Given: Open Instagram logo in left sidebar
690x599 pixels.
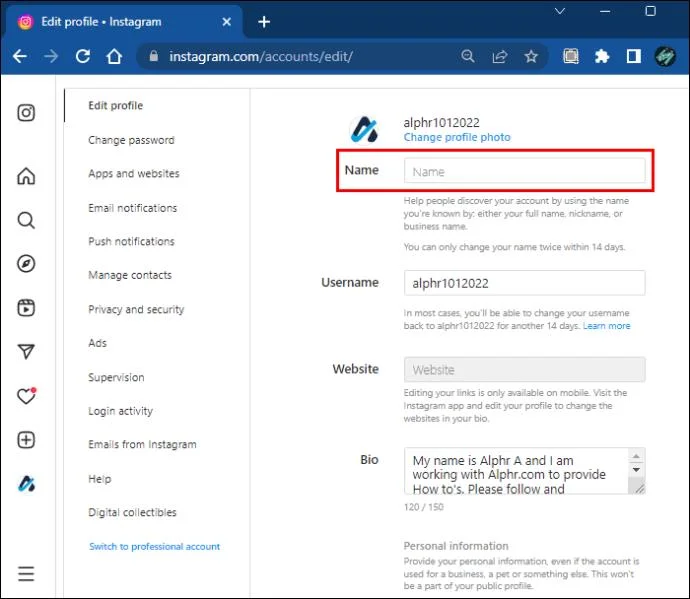Looking at the screenshot, I should (26, 113).
